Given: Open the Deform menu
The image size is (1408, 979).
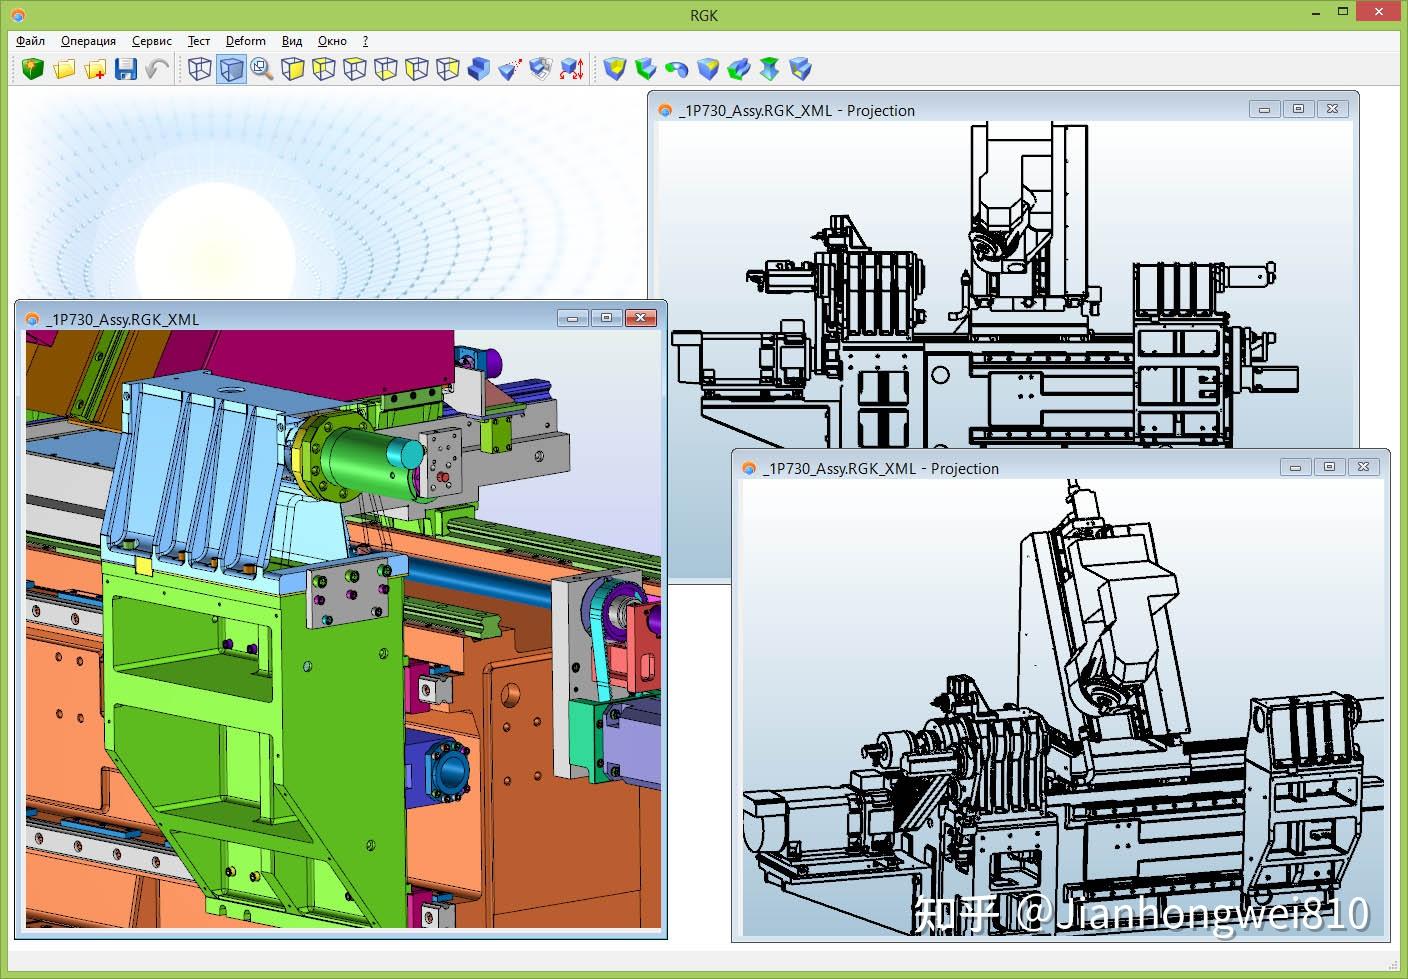Looking at the screenshot, I should [245, 41].
